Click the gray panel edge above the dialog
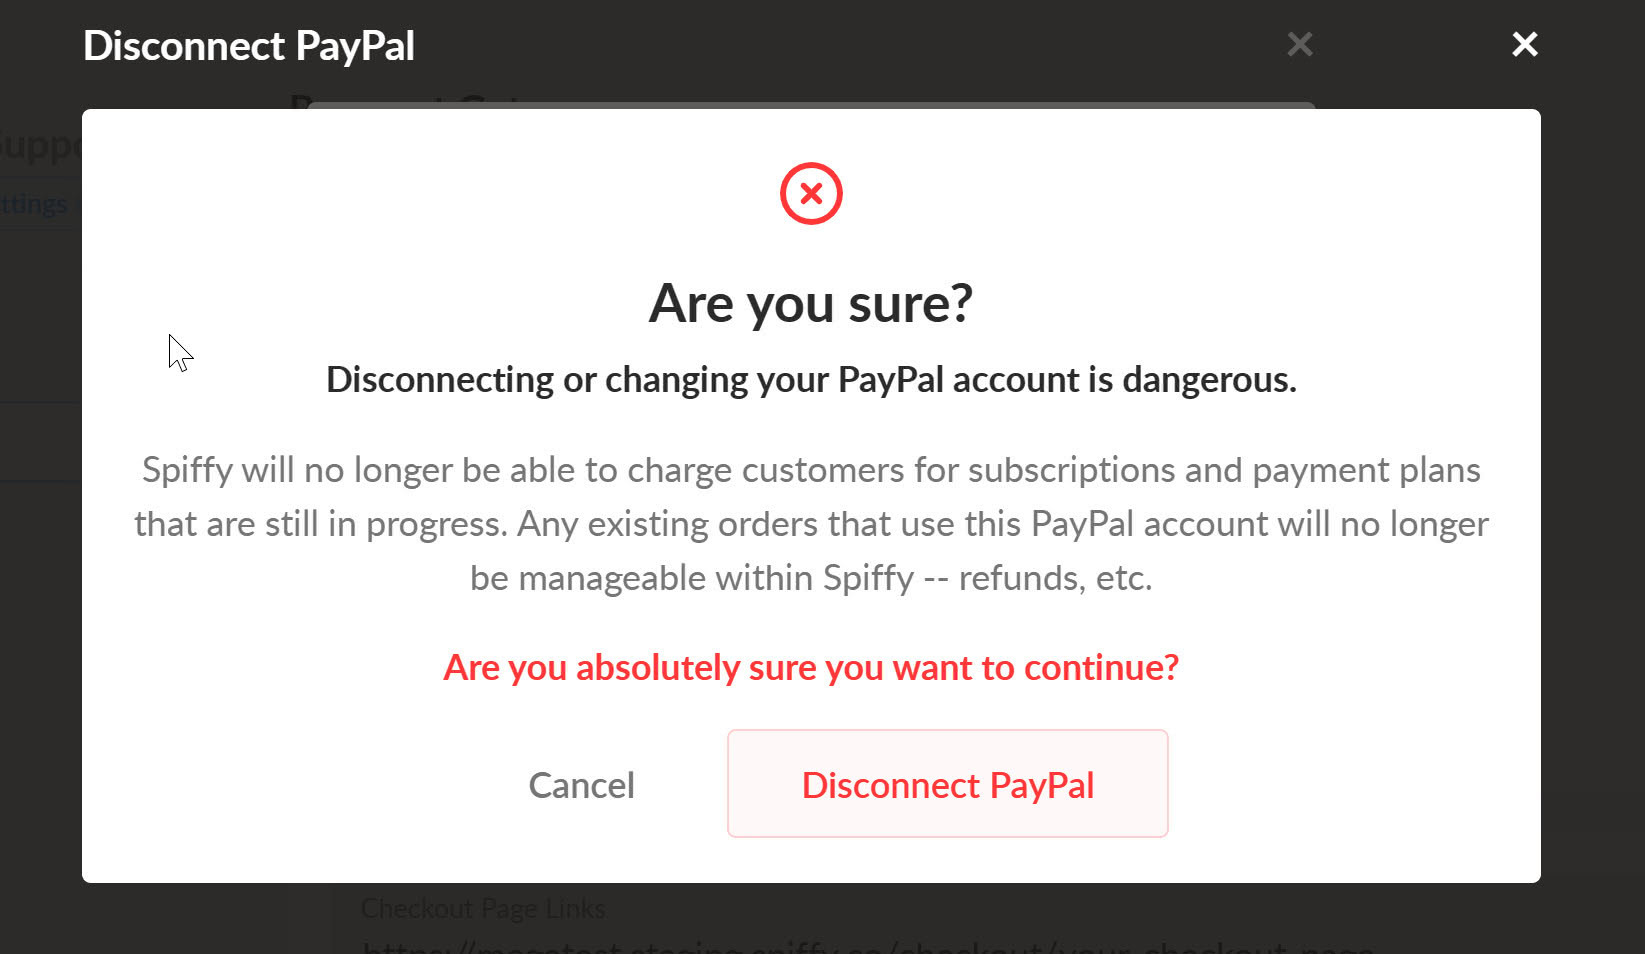1645x954 pixels. [x=811, y=105]
